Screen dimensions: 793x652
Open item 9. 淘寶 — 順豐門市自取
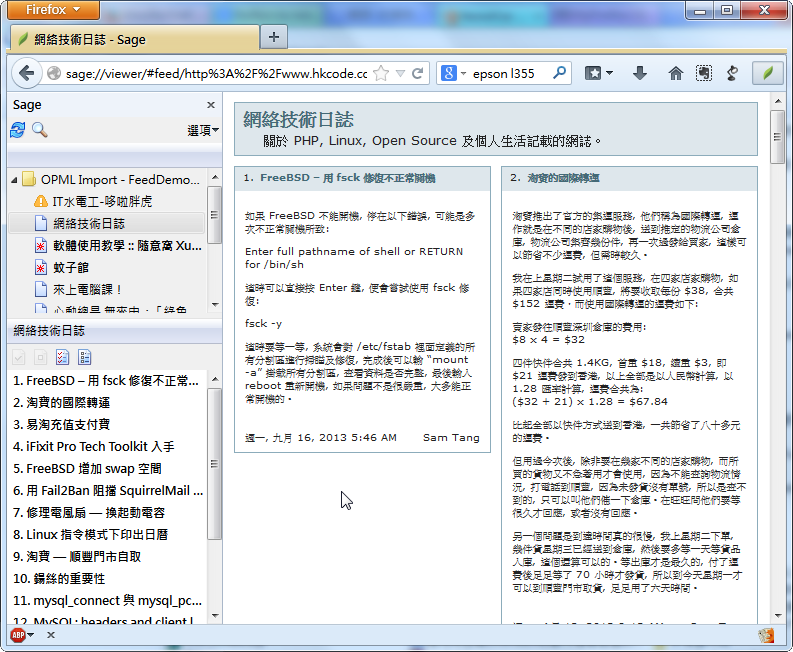(x=77, y=556)
